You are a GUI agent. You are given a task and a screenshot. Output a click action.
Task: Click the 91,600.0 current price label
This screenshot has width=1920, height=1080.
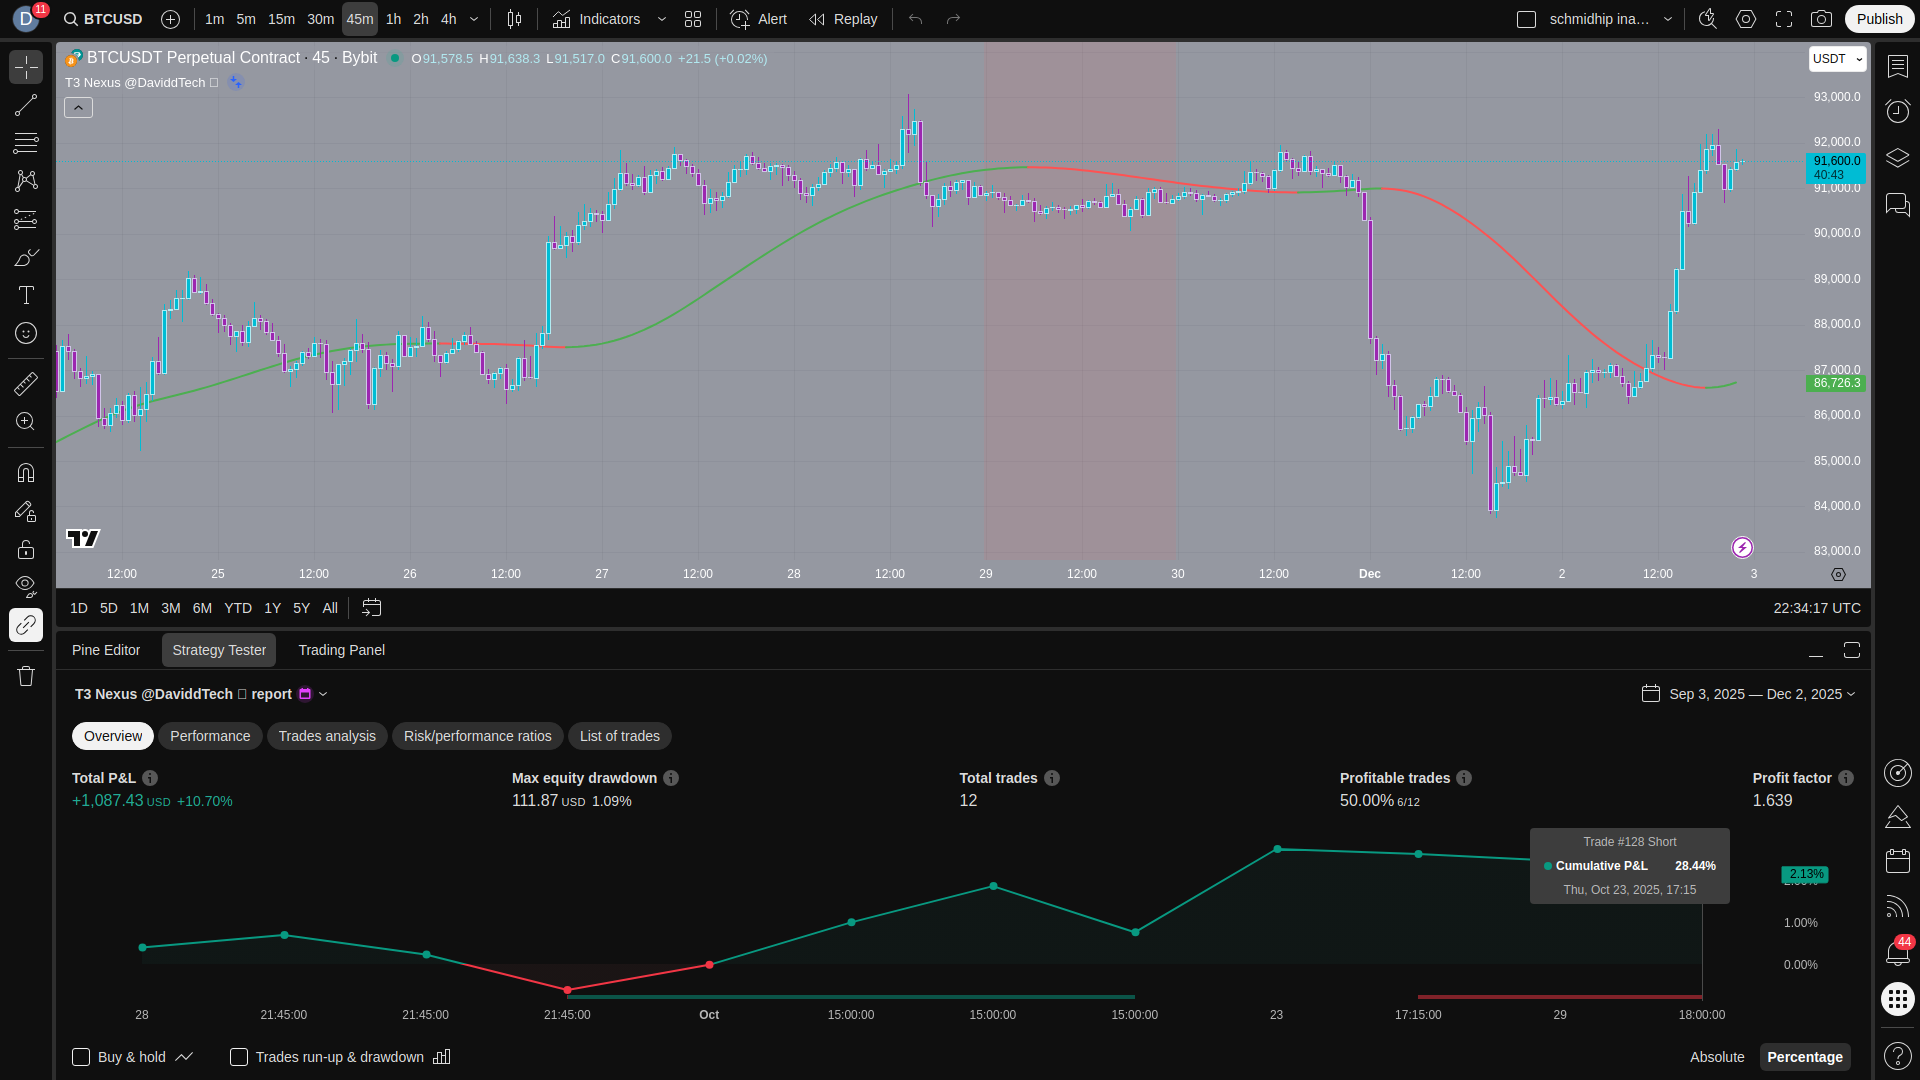coord(1836,161)
